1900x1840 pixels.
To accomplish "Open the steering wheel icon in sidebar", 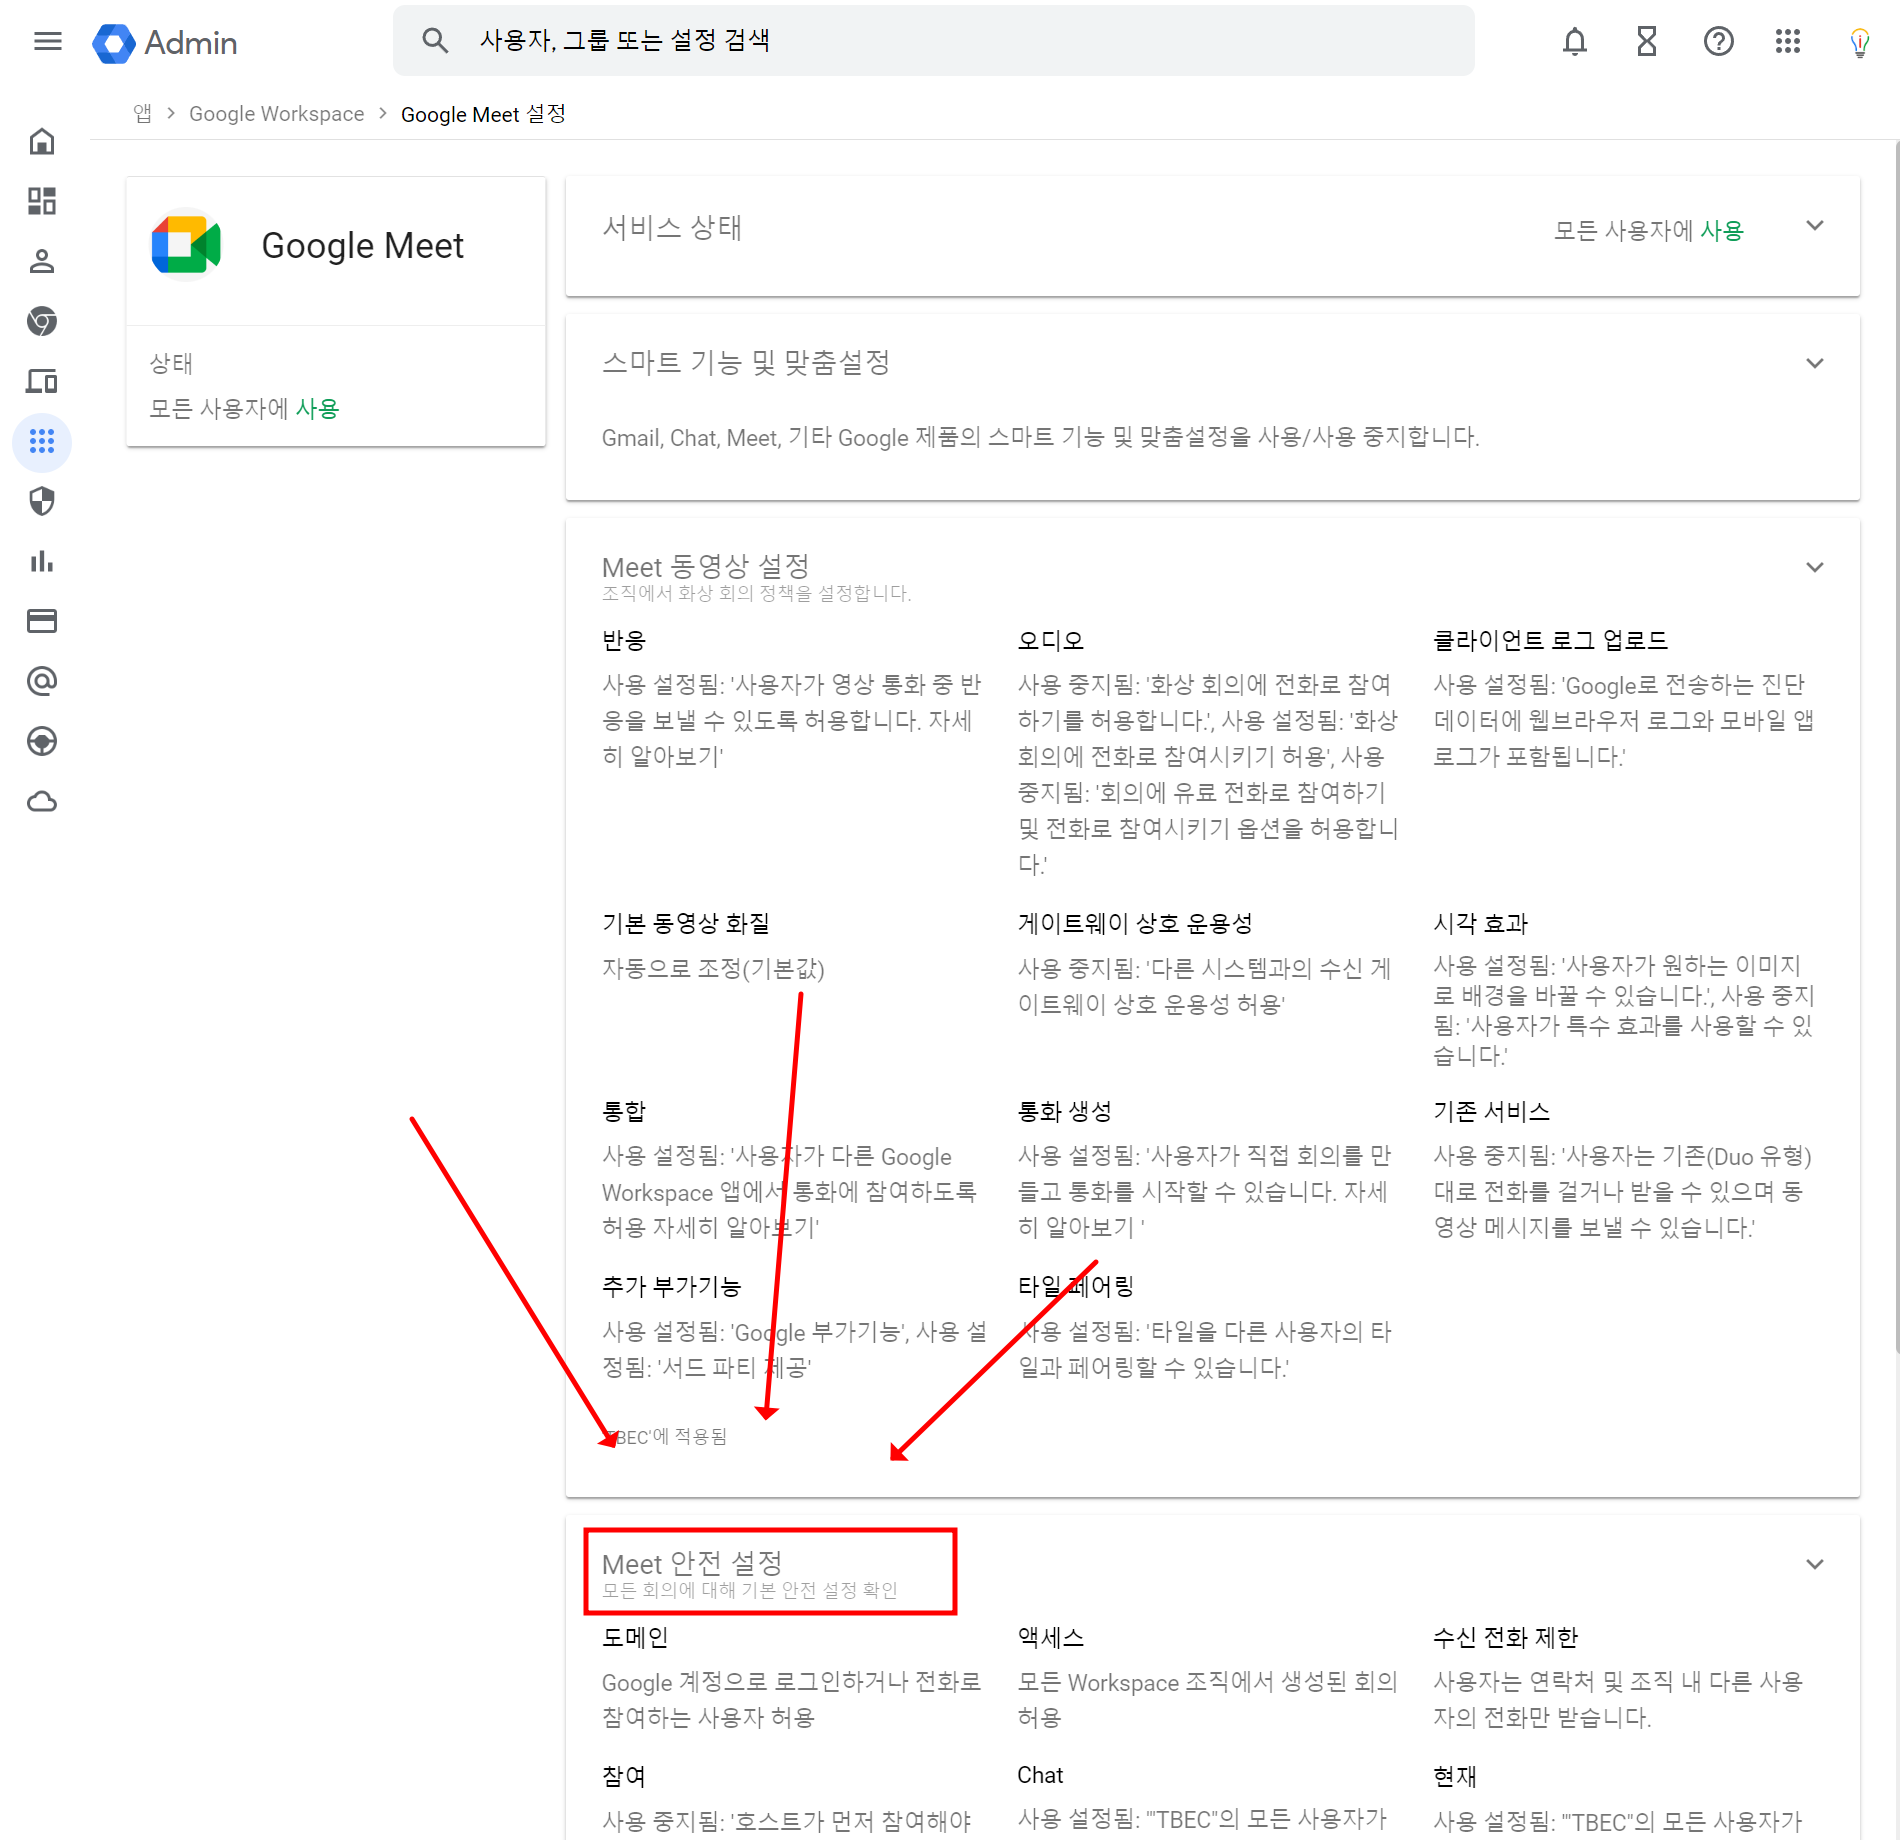I will click(x=42, y=741).
